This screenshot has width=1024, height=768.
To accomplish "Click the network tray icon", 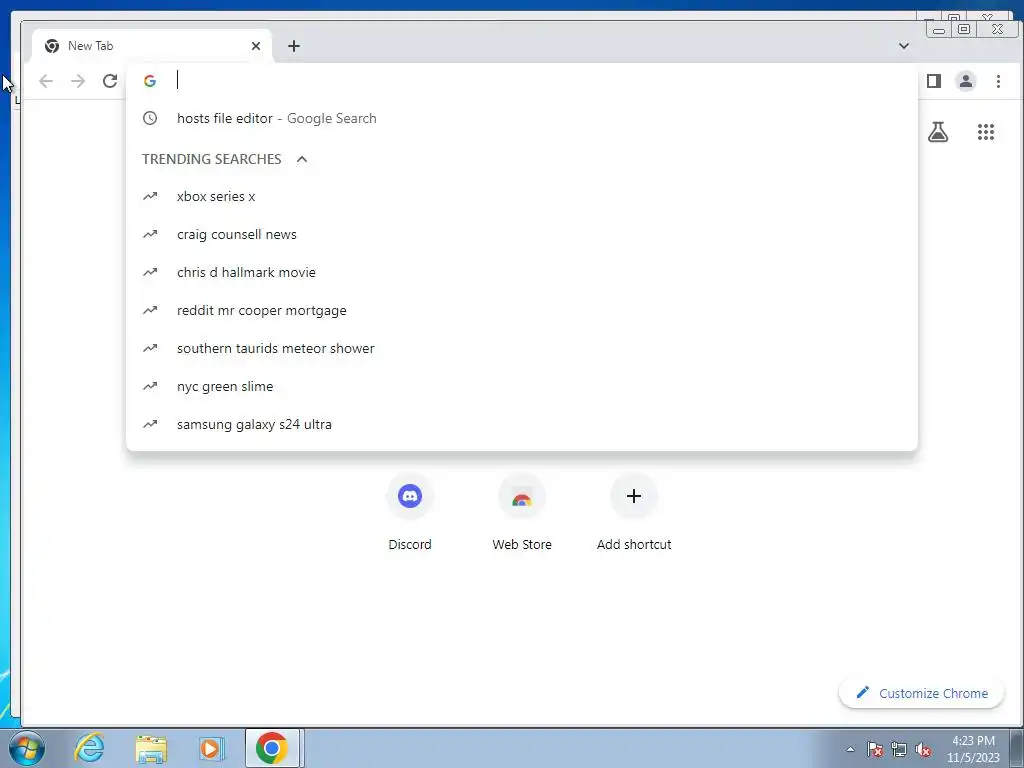I will [x=899, y=749].
